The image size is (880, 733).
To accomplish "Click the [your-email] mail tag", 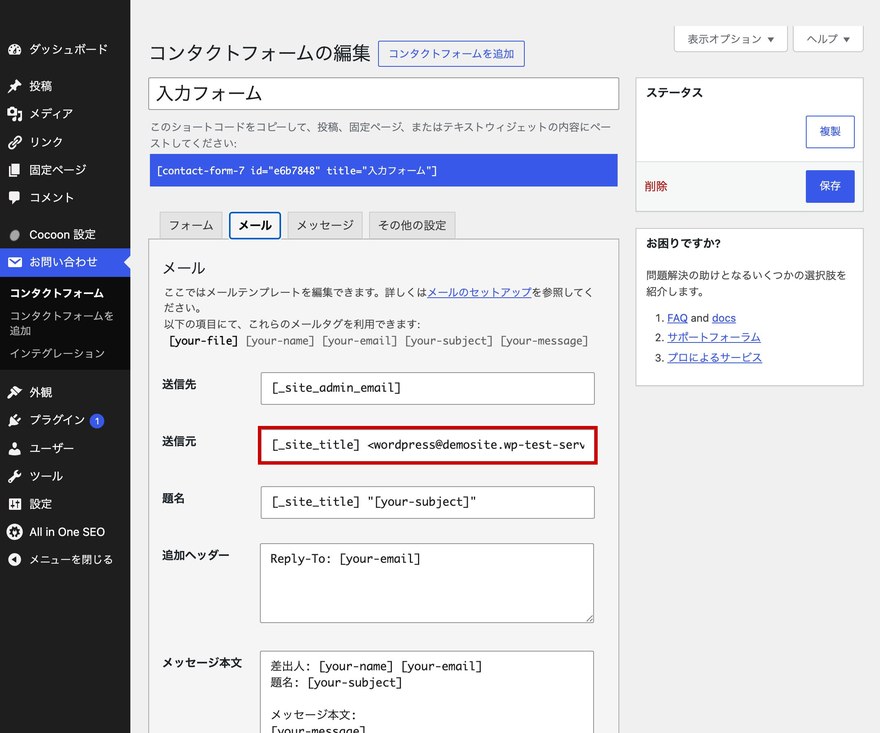I will [359, 341].
